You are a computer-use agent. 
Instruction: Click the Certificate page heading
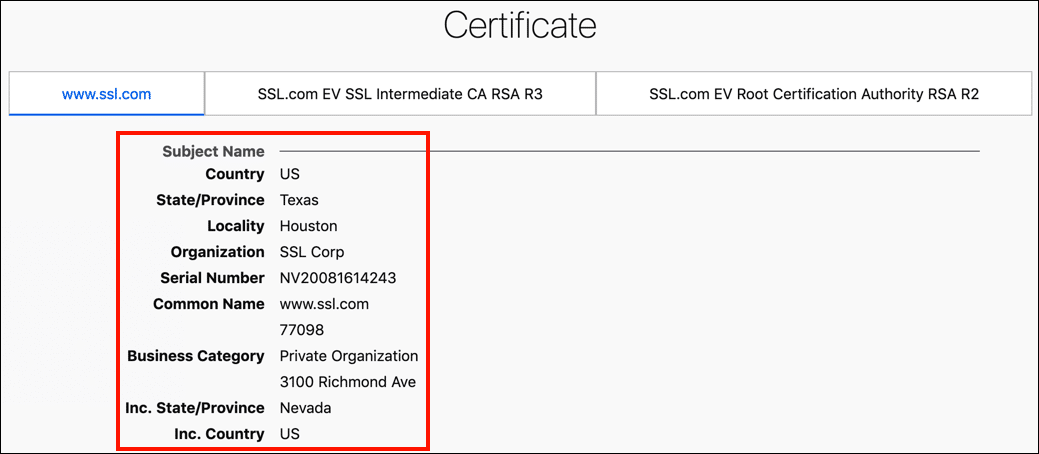point(519,27)
